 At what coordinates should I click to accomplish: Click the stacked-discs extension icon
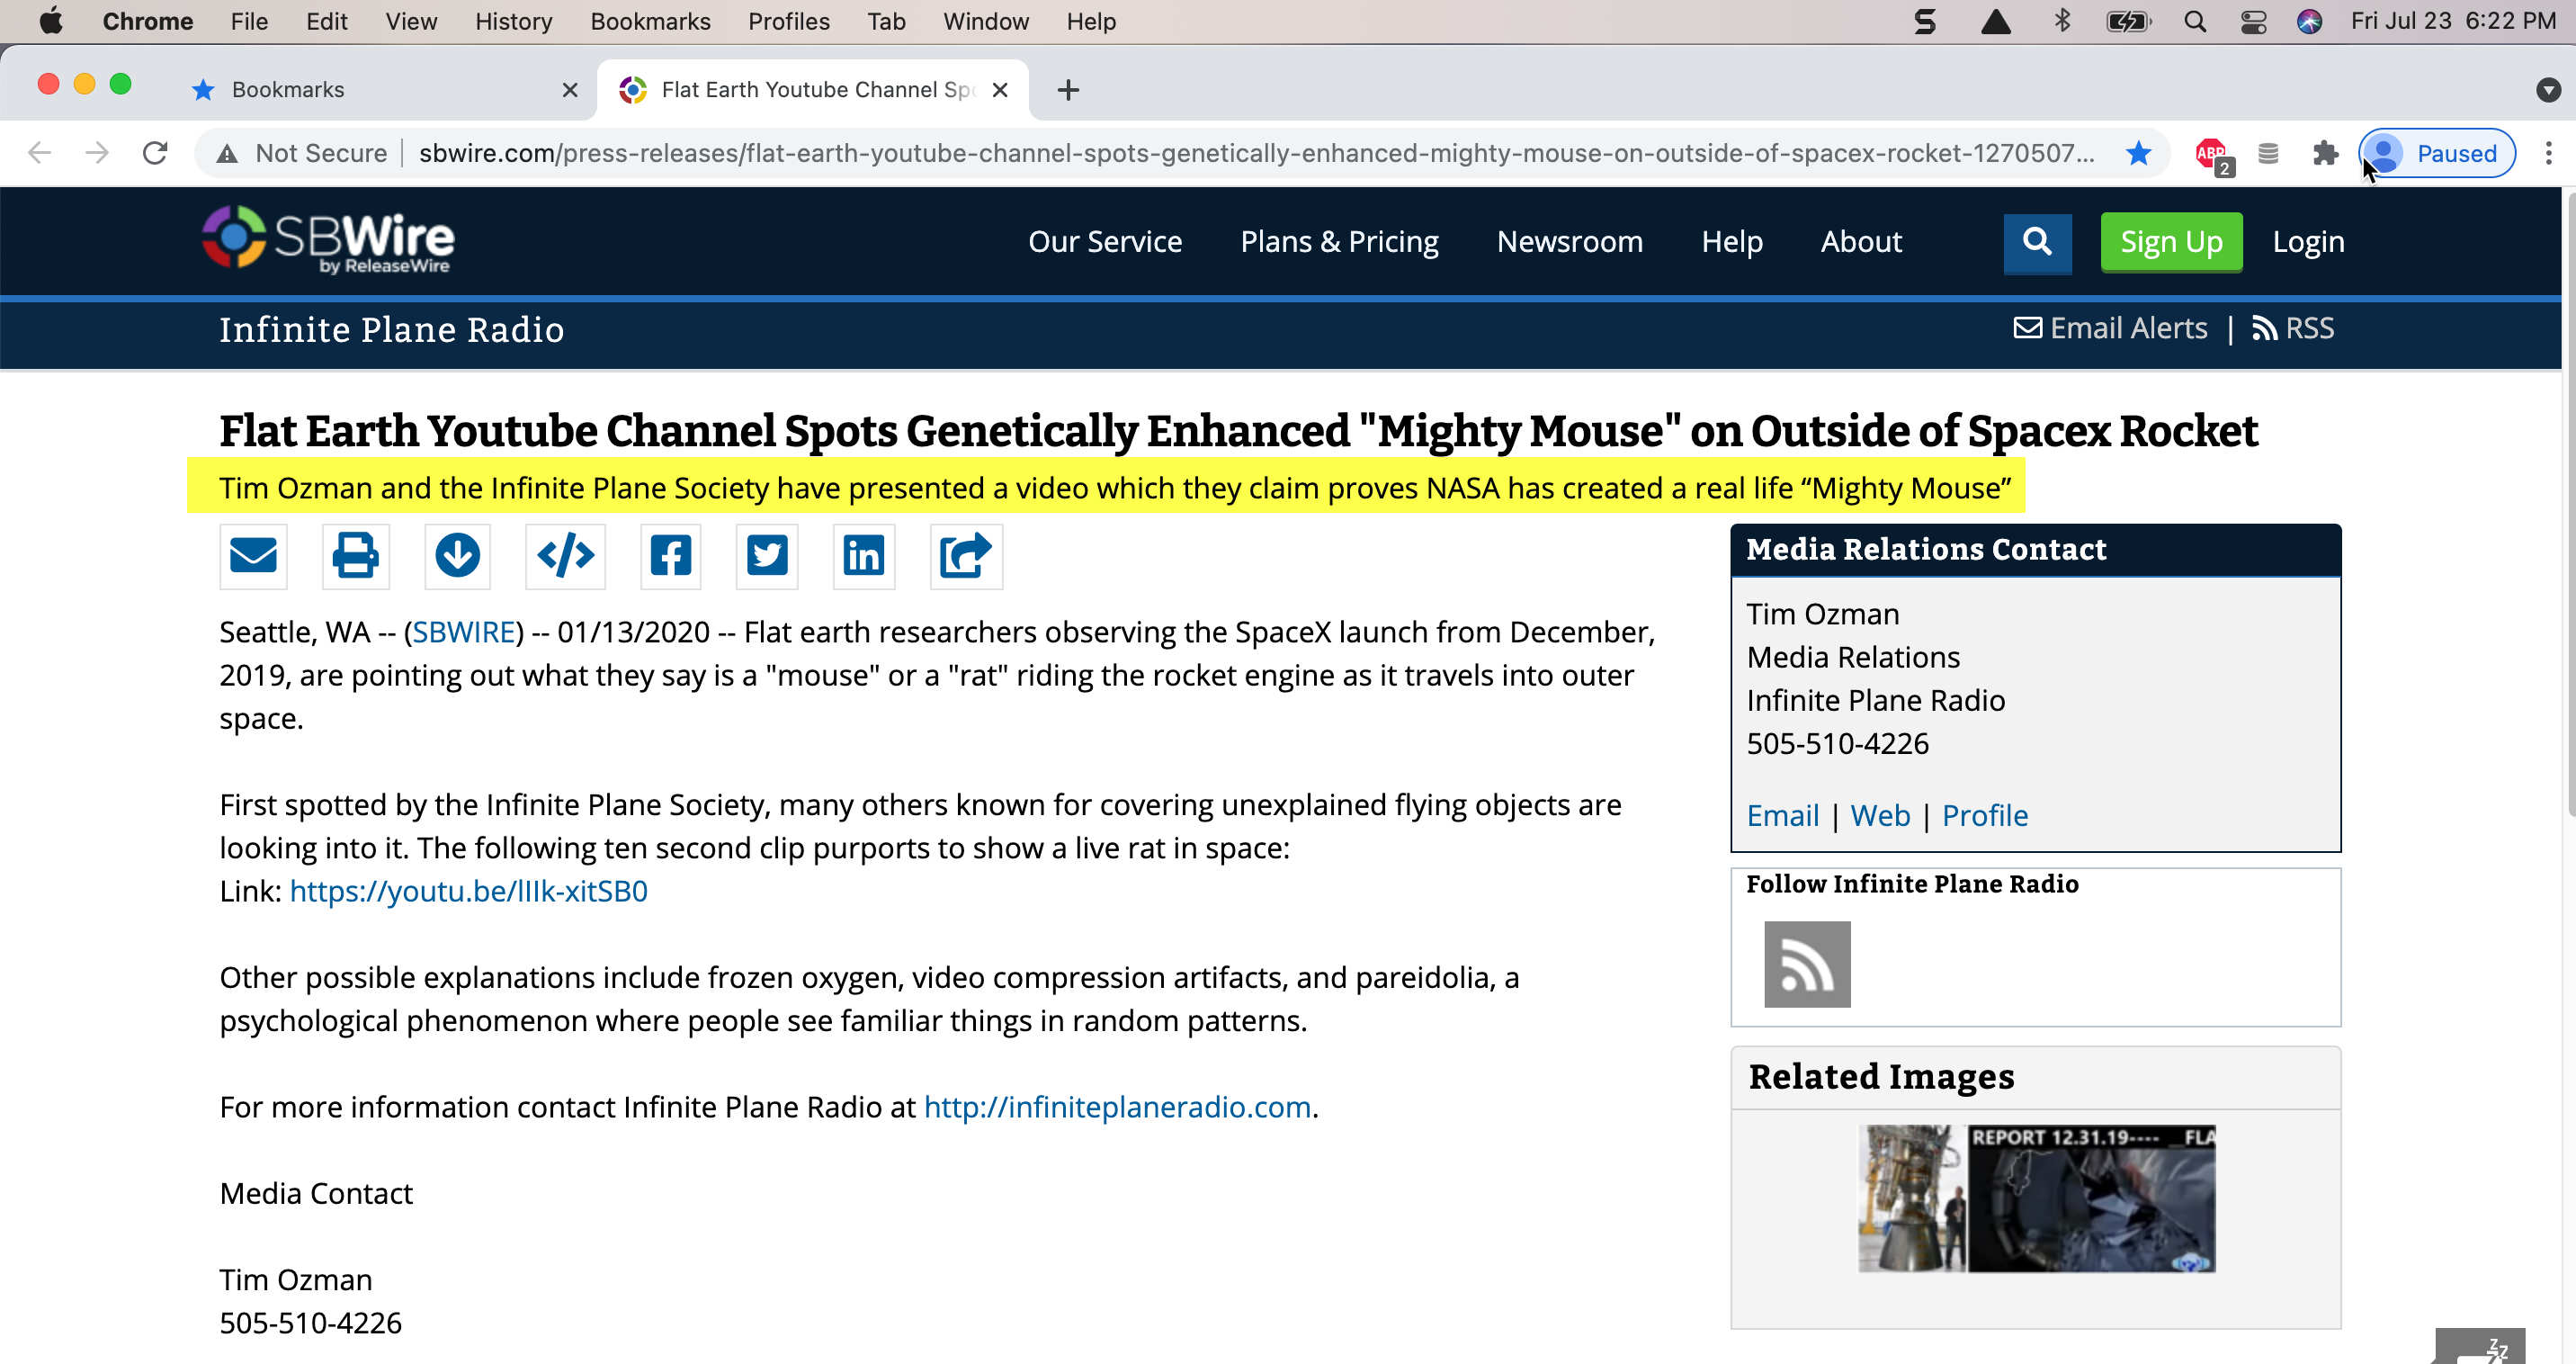pos(2268,153)
